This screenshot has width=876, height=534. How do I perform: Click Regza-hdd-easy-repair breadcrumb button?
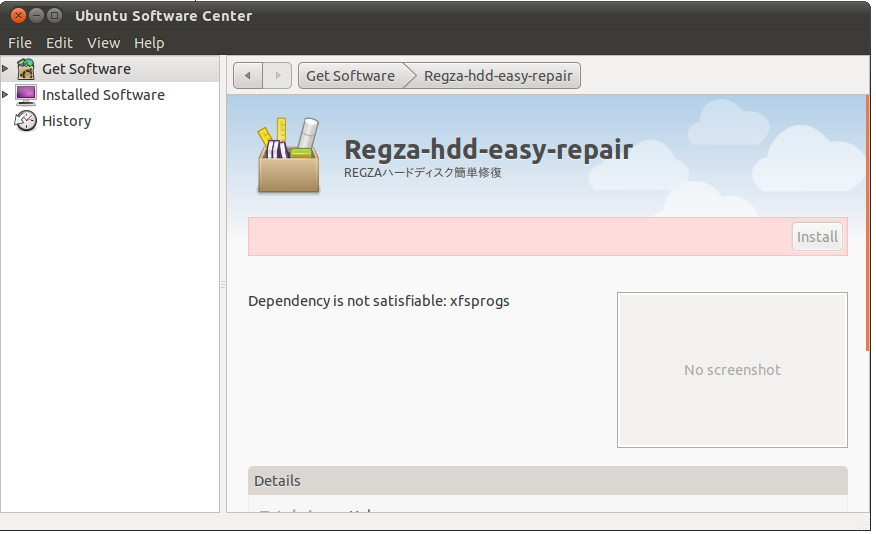pyautogui.click(x=498, y=75)
